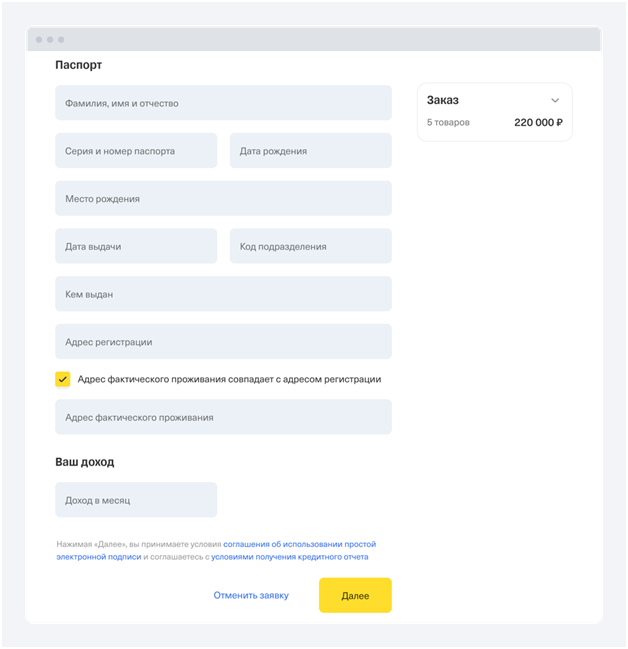Screen dimensions: 628x649
Task: Click the actual residence address field
Action: pos(223,417)
